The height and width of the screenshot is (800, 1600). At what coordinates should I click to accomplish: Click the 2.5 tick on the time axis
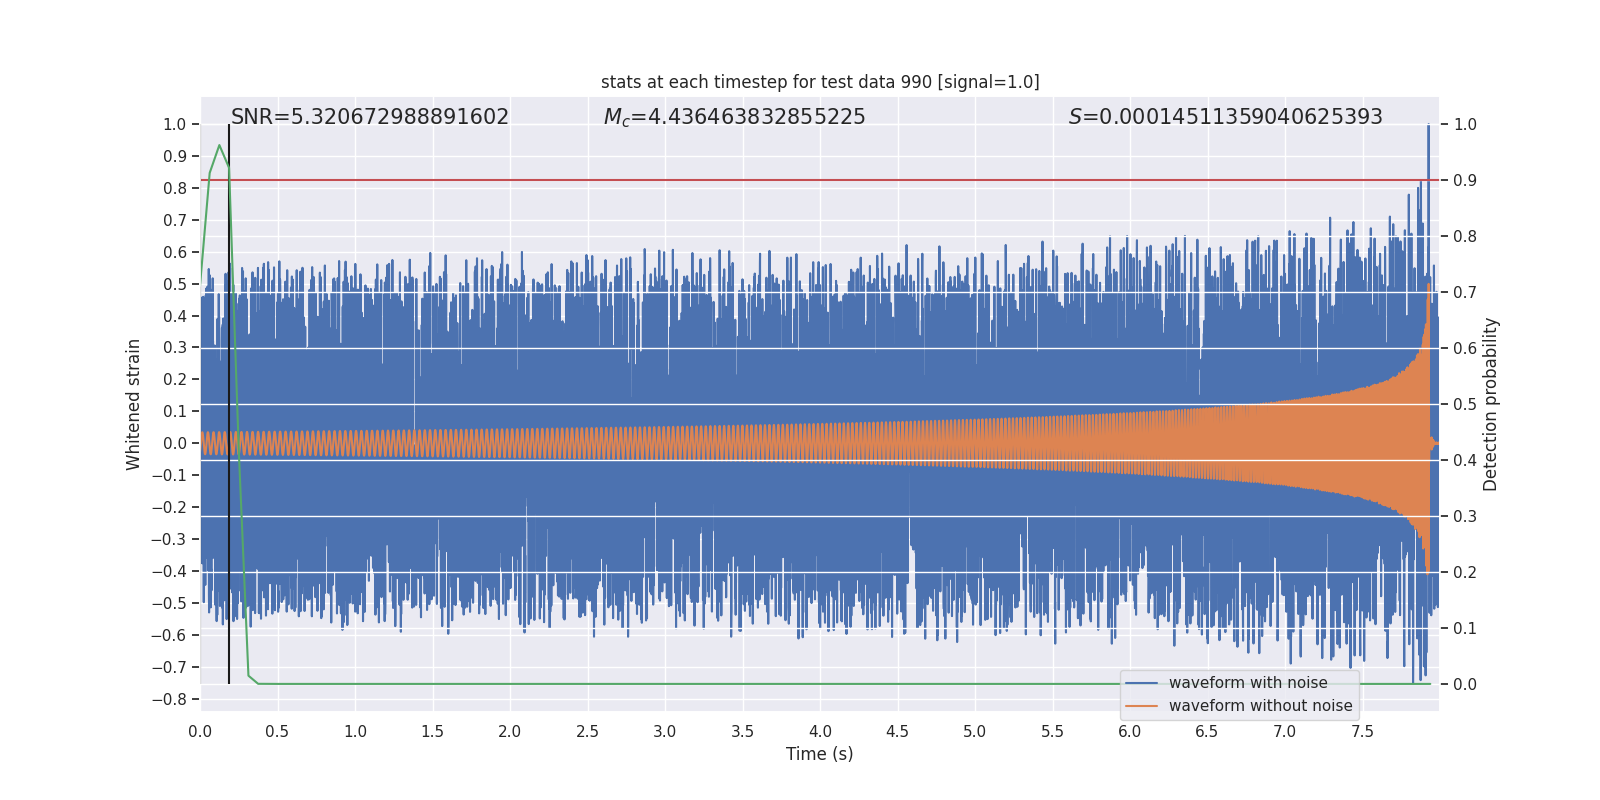click(587, 731)
